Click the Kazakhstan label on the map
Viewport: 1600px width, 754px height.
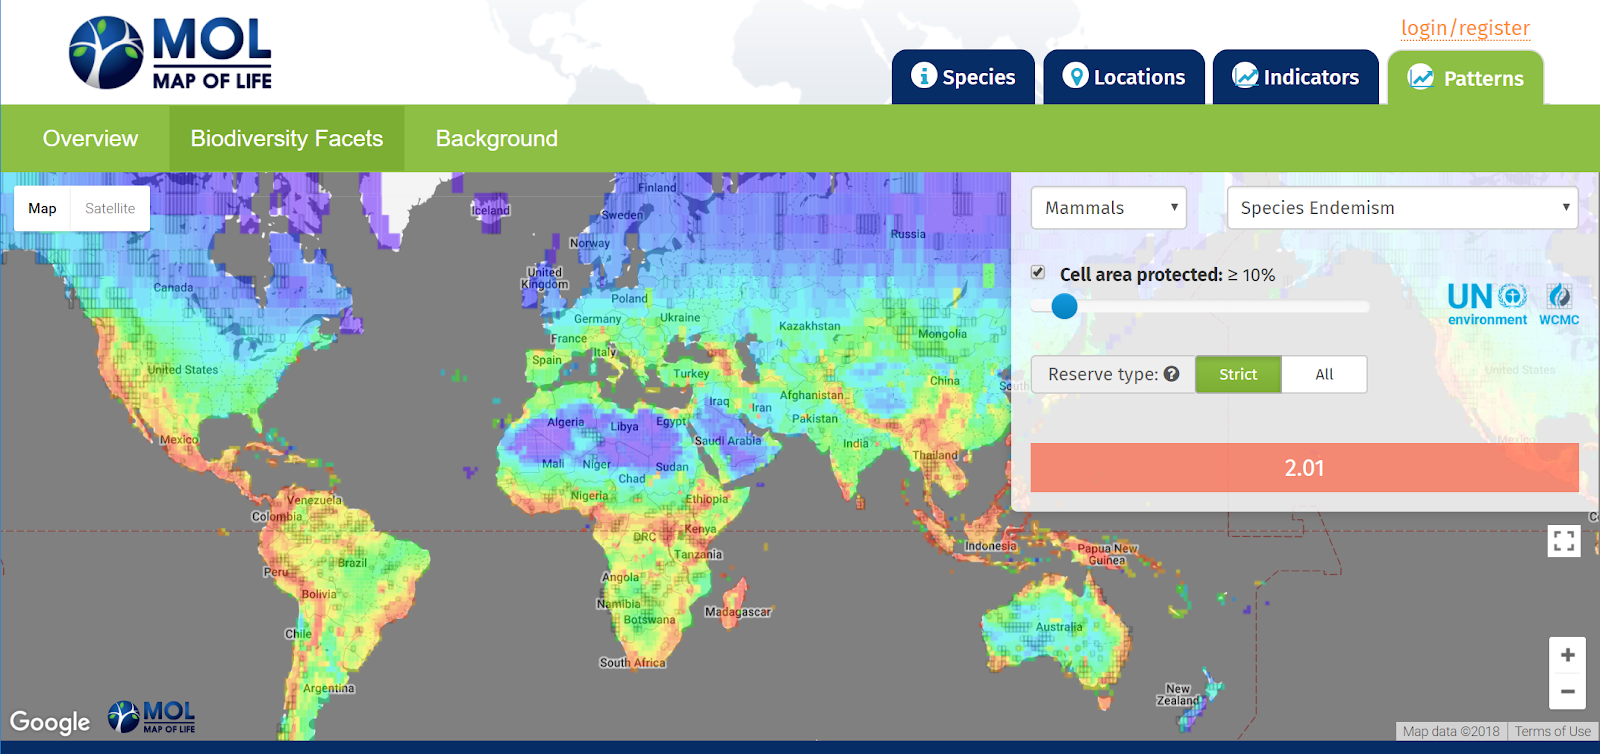(810, 326)
